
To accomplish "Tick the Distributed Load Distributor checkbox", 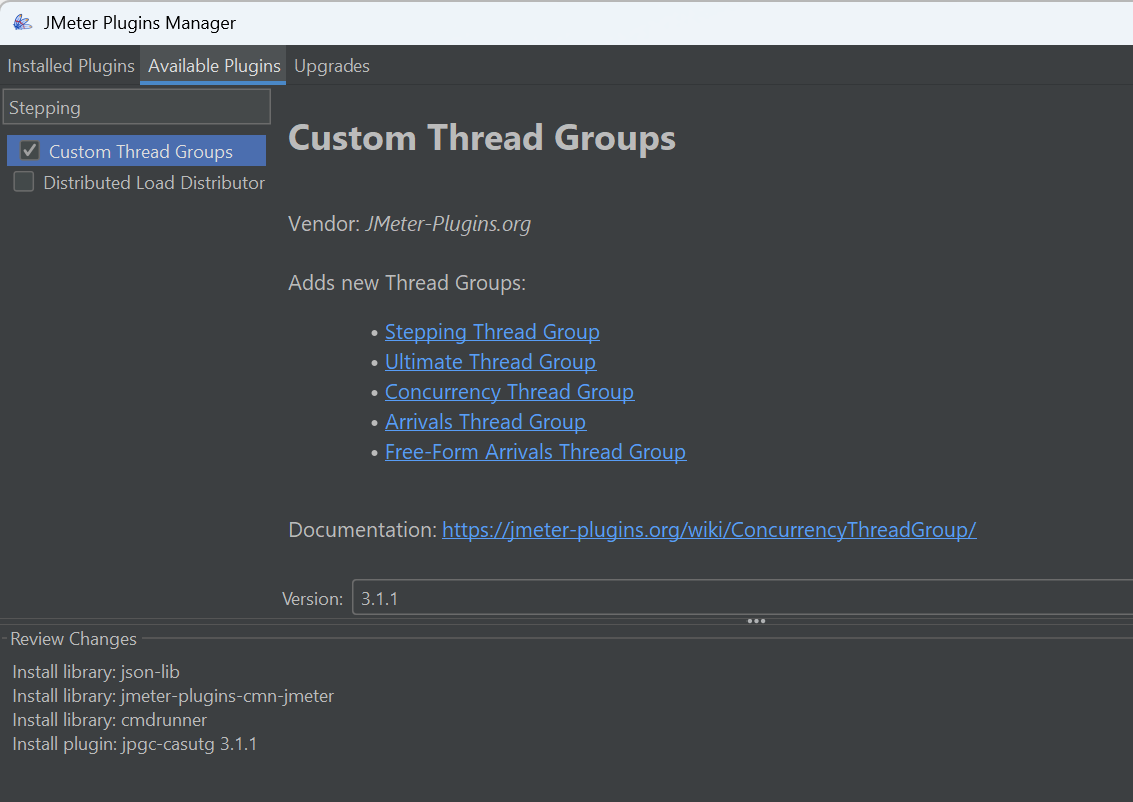I will pyautogui.click(x=24, y=181).
